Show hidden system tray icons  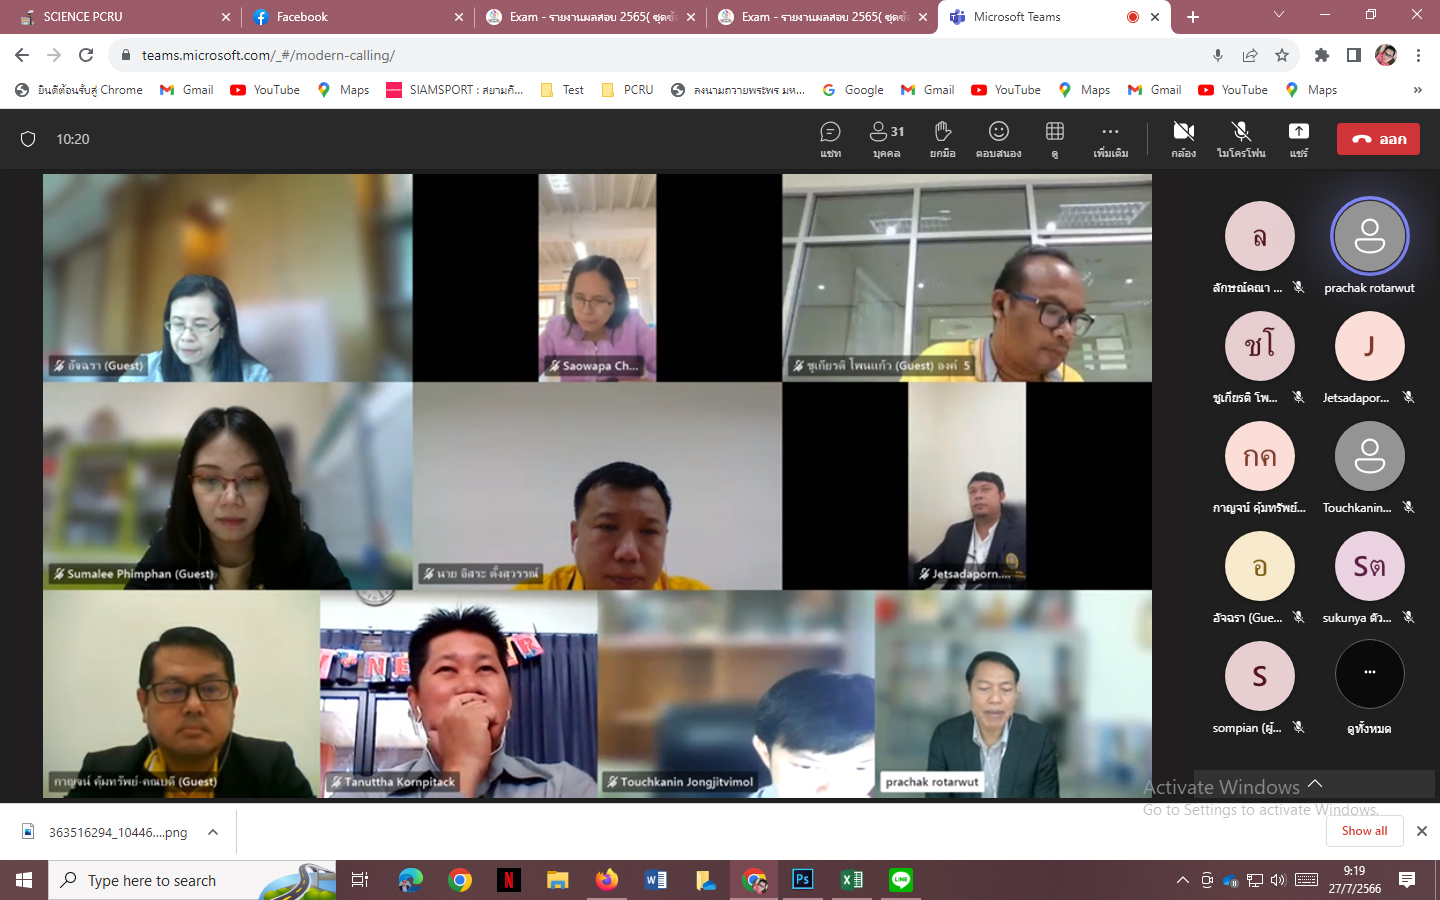click(1182, 880)
